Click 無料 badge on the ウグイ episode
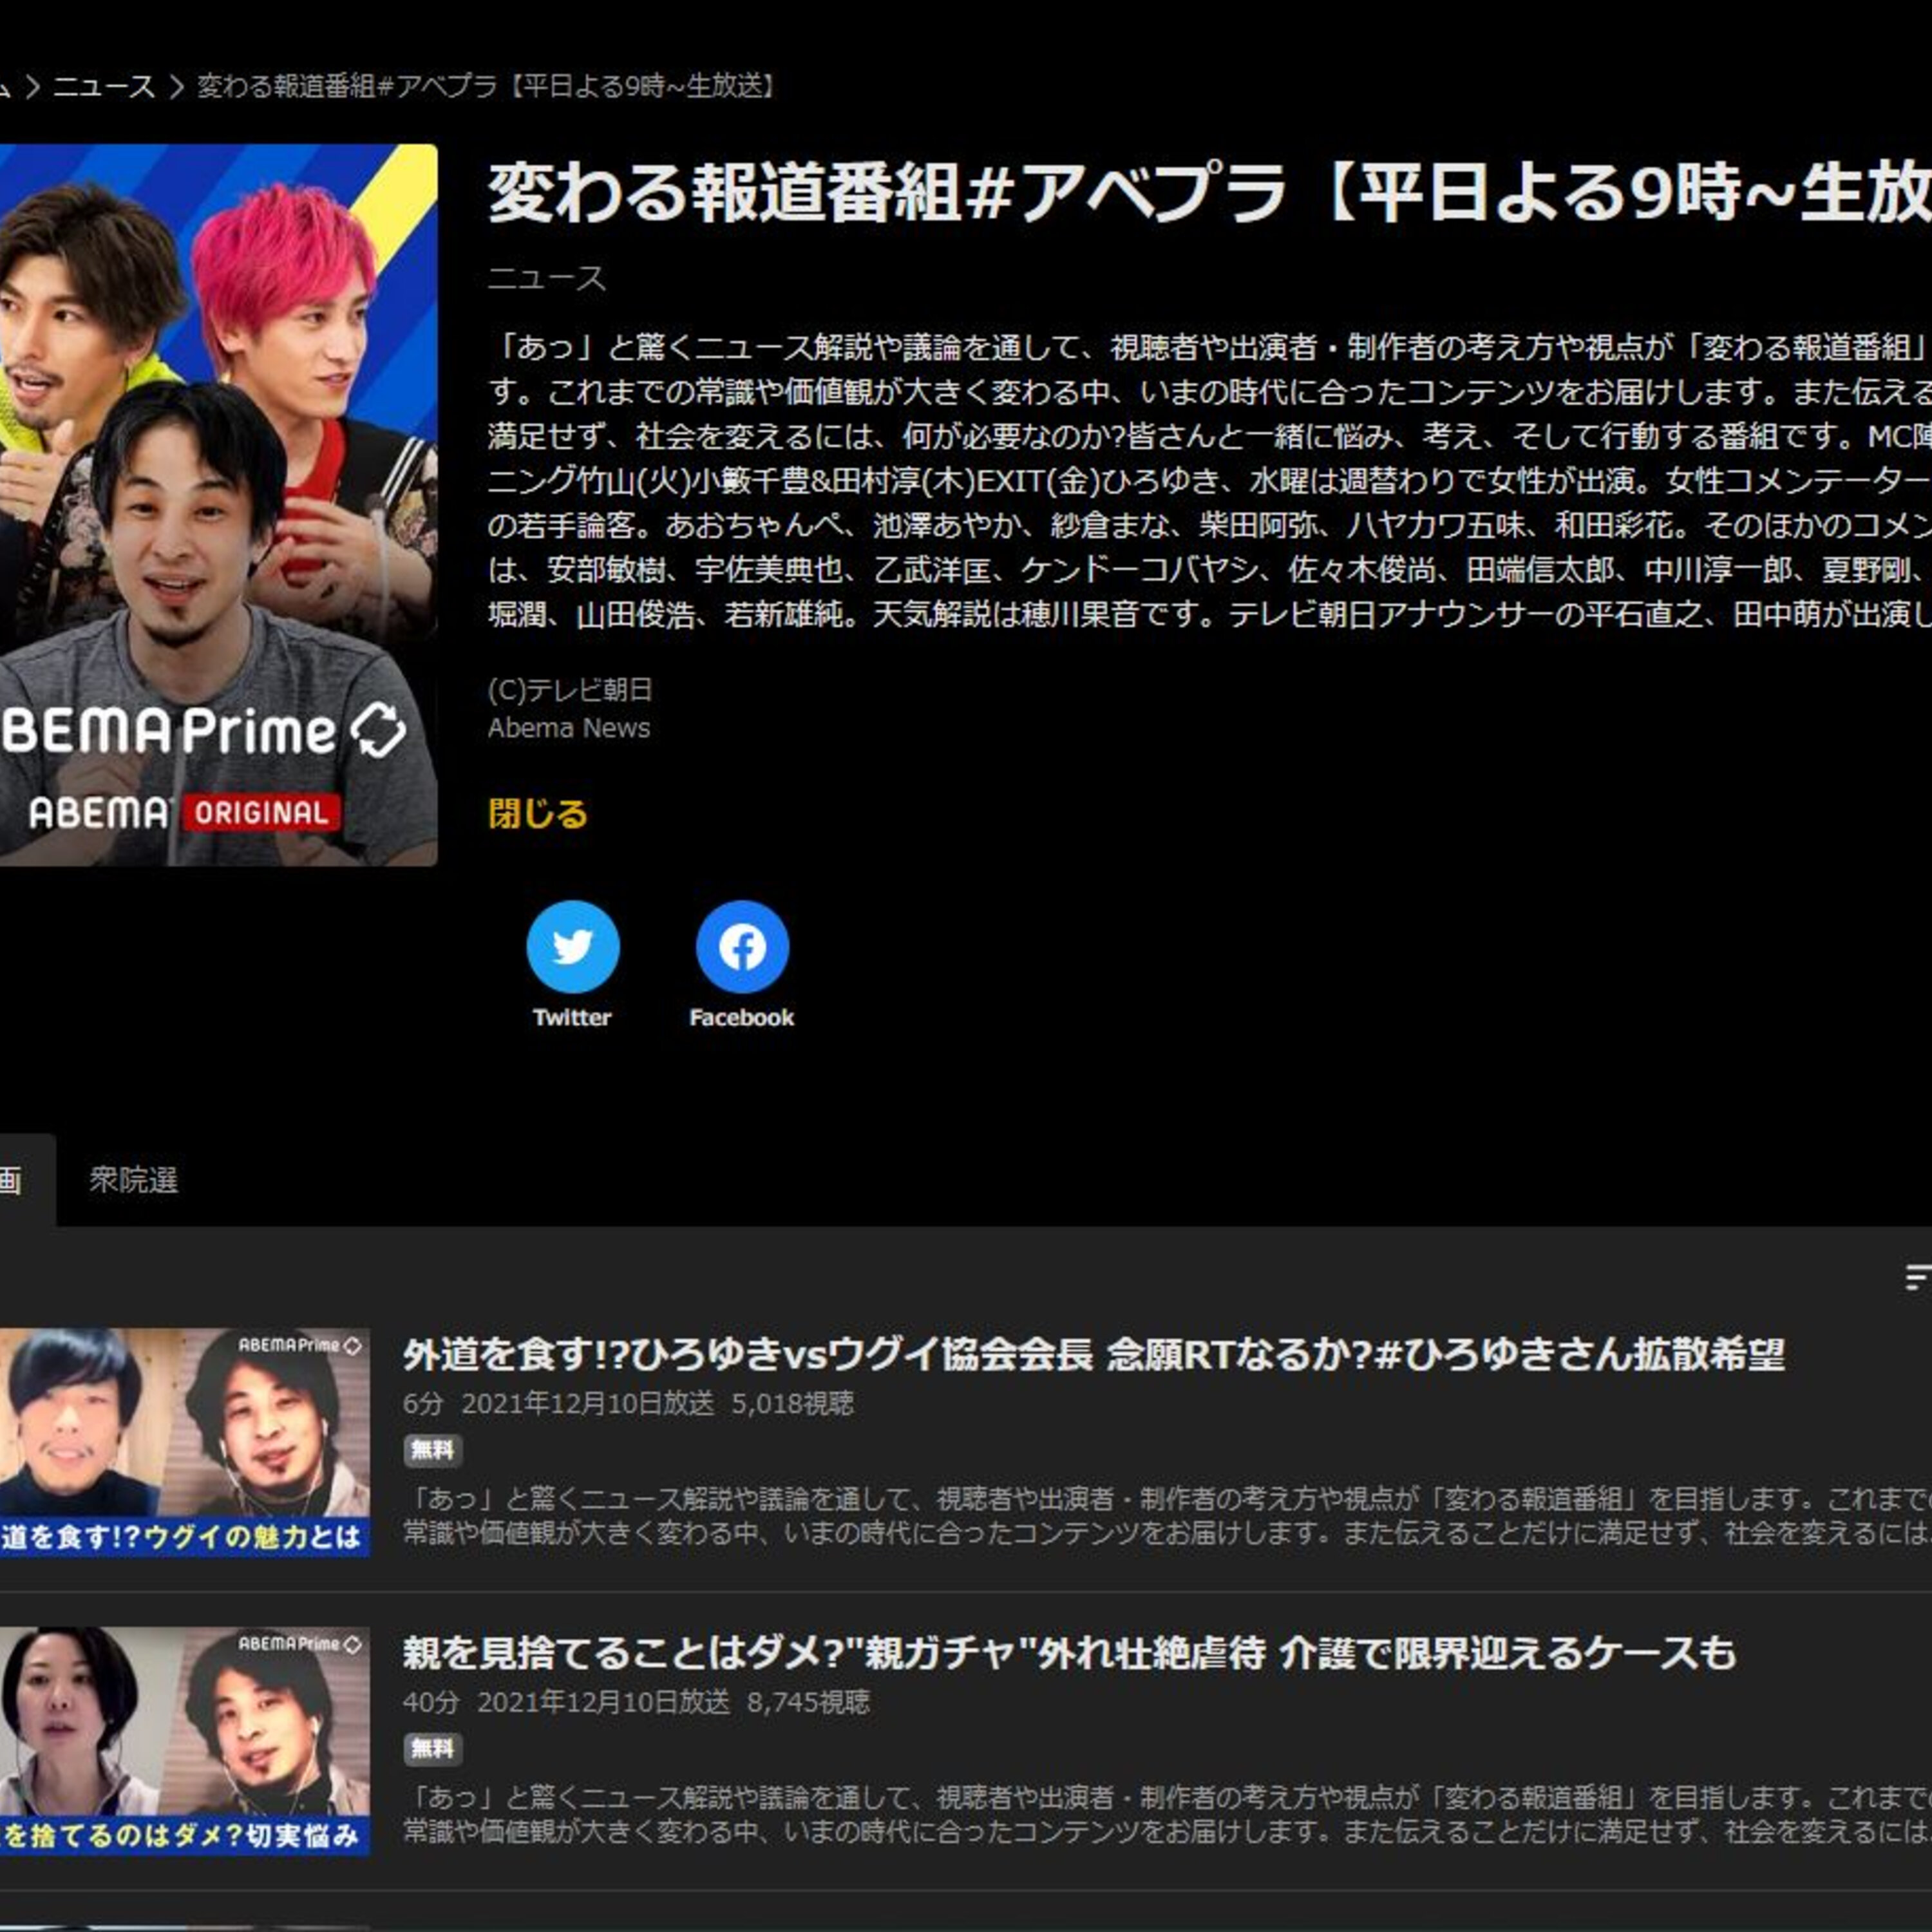The height and width of the screenshot is (1932, 1932). [432, 1450]
